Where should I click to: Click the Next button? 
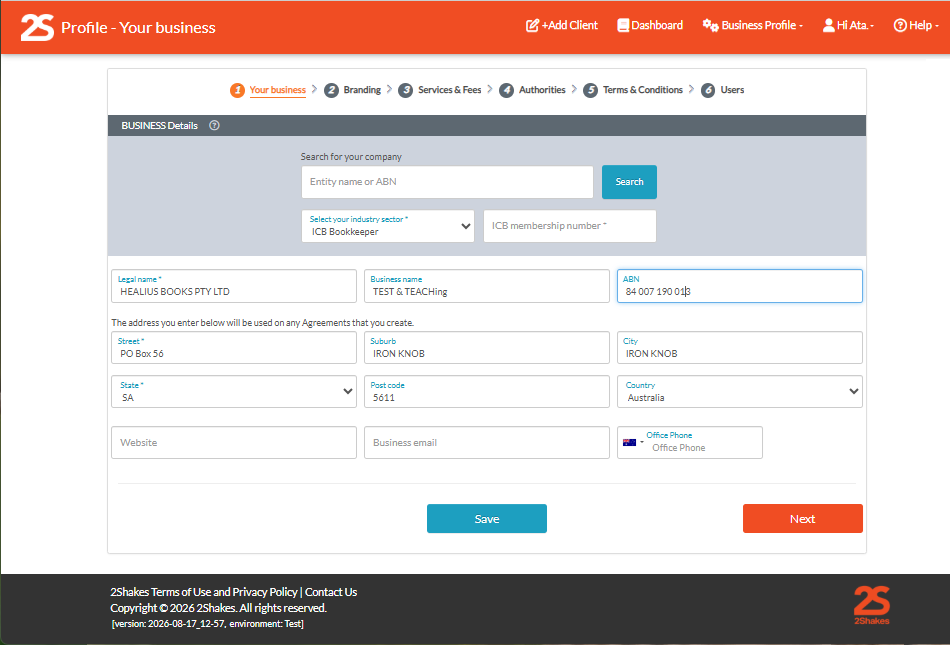(x=803, y=519)
